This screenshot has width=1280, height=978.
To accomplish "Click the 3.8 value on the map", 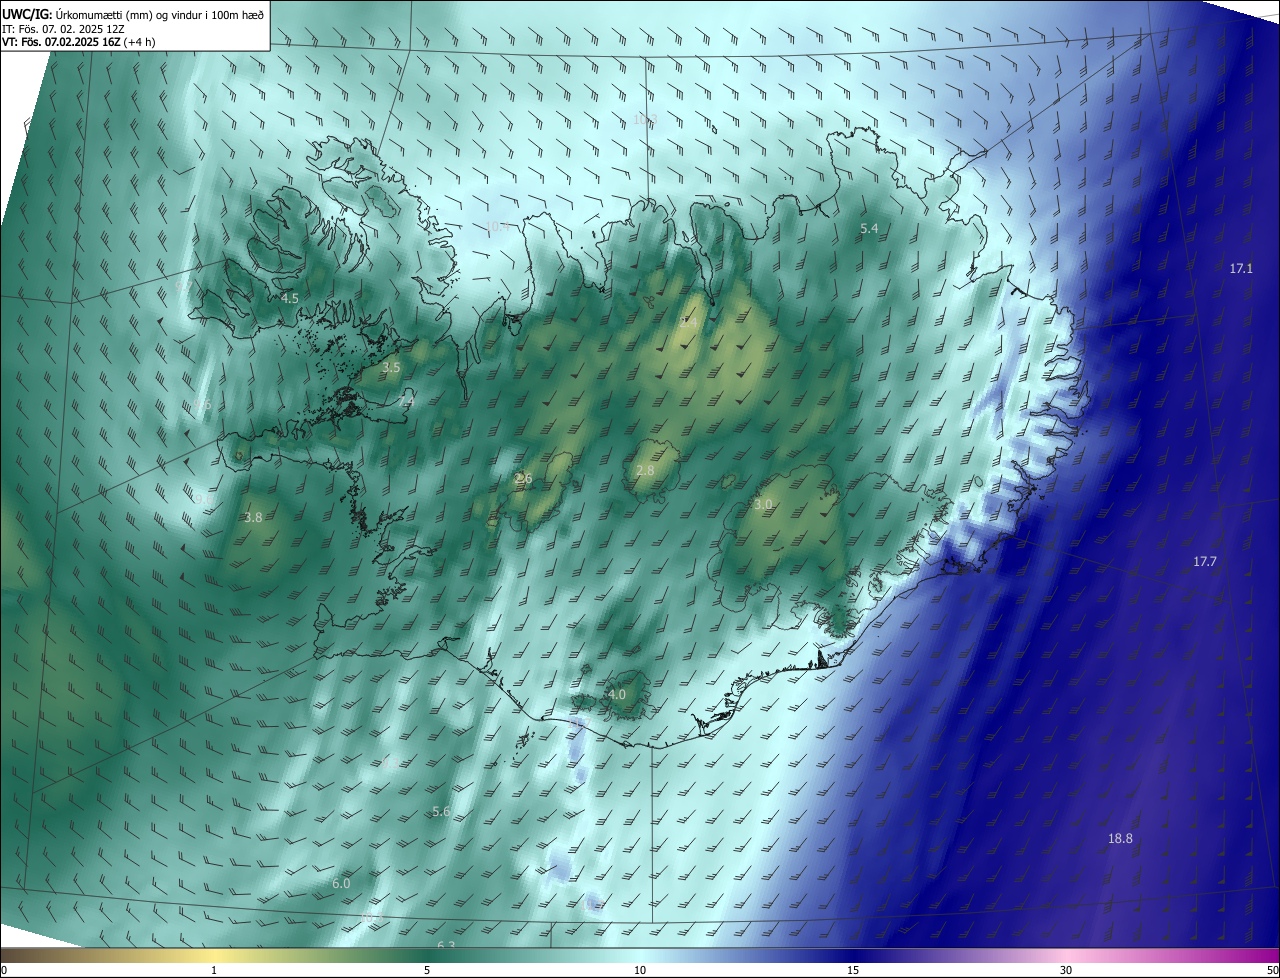I will click(x=253, y=518).
